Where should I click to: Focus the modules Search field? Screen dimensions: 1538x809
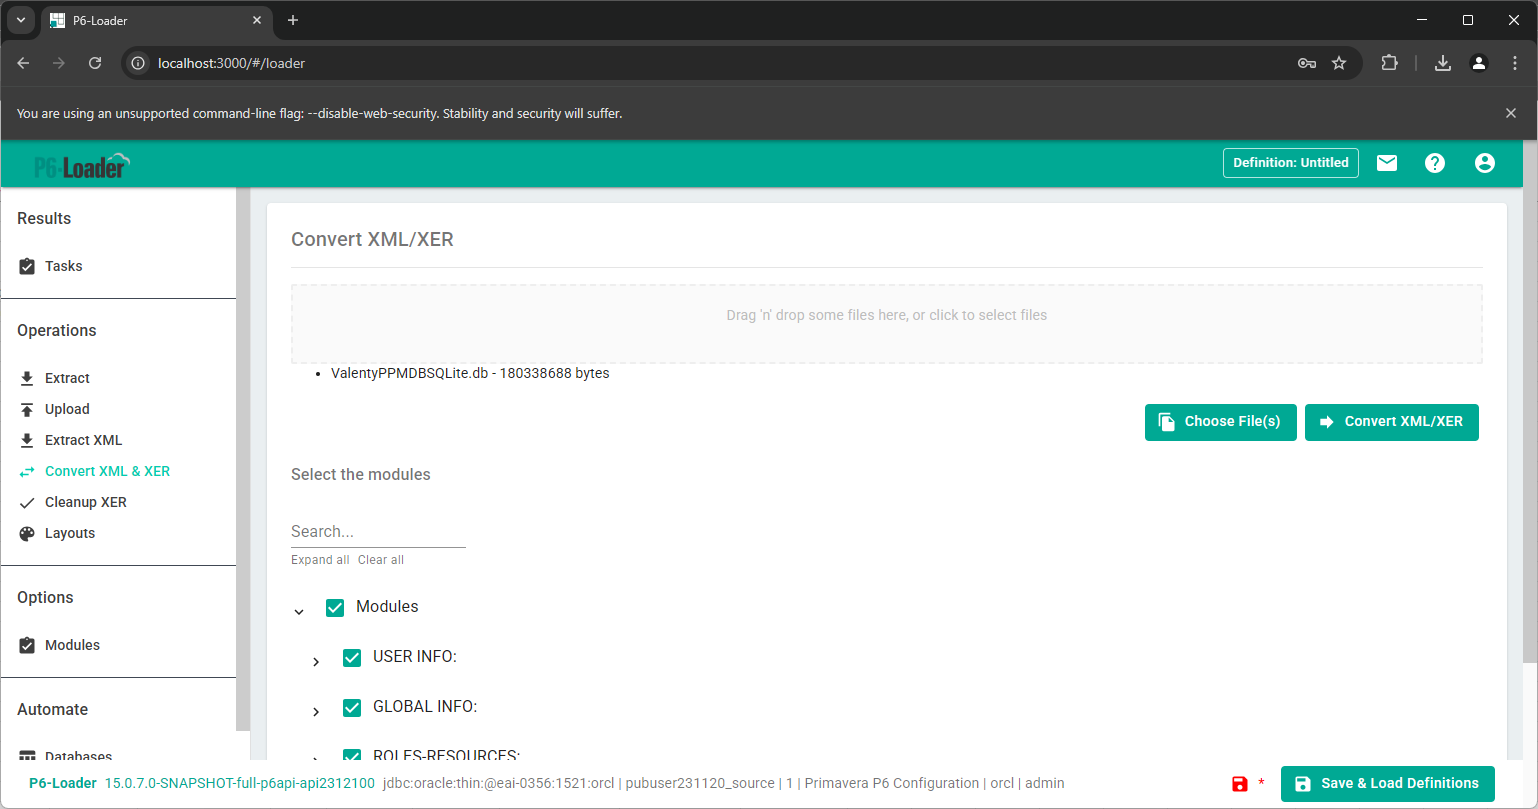coord(378,532)
